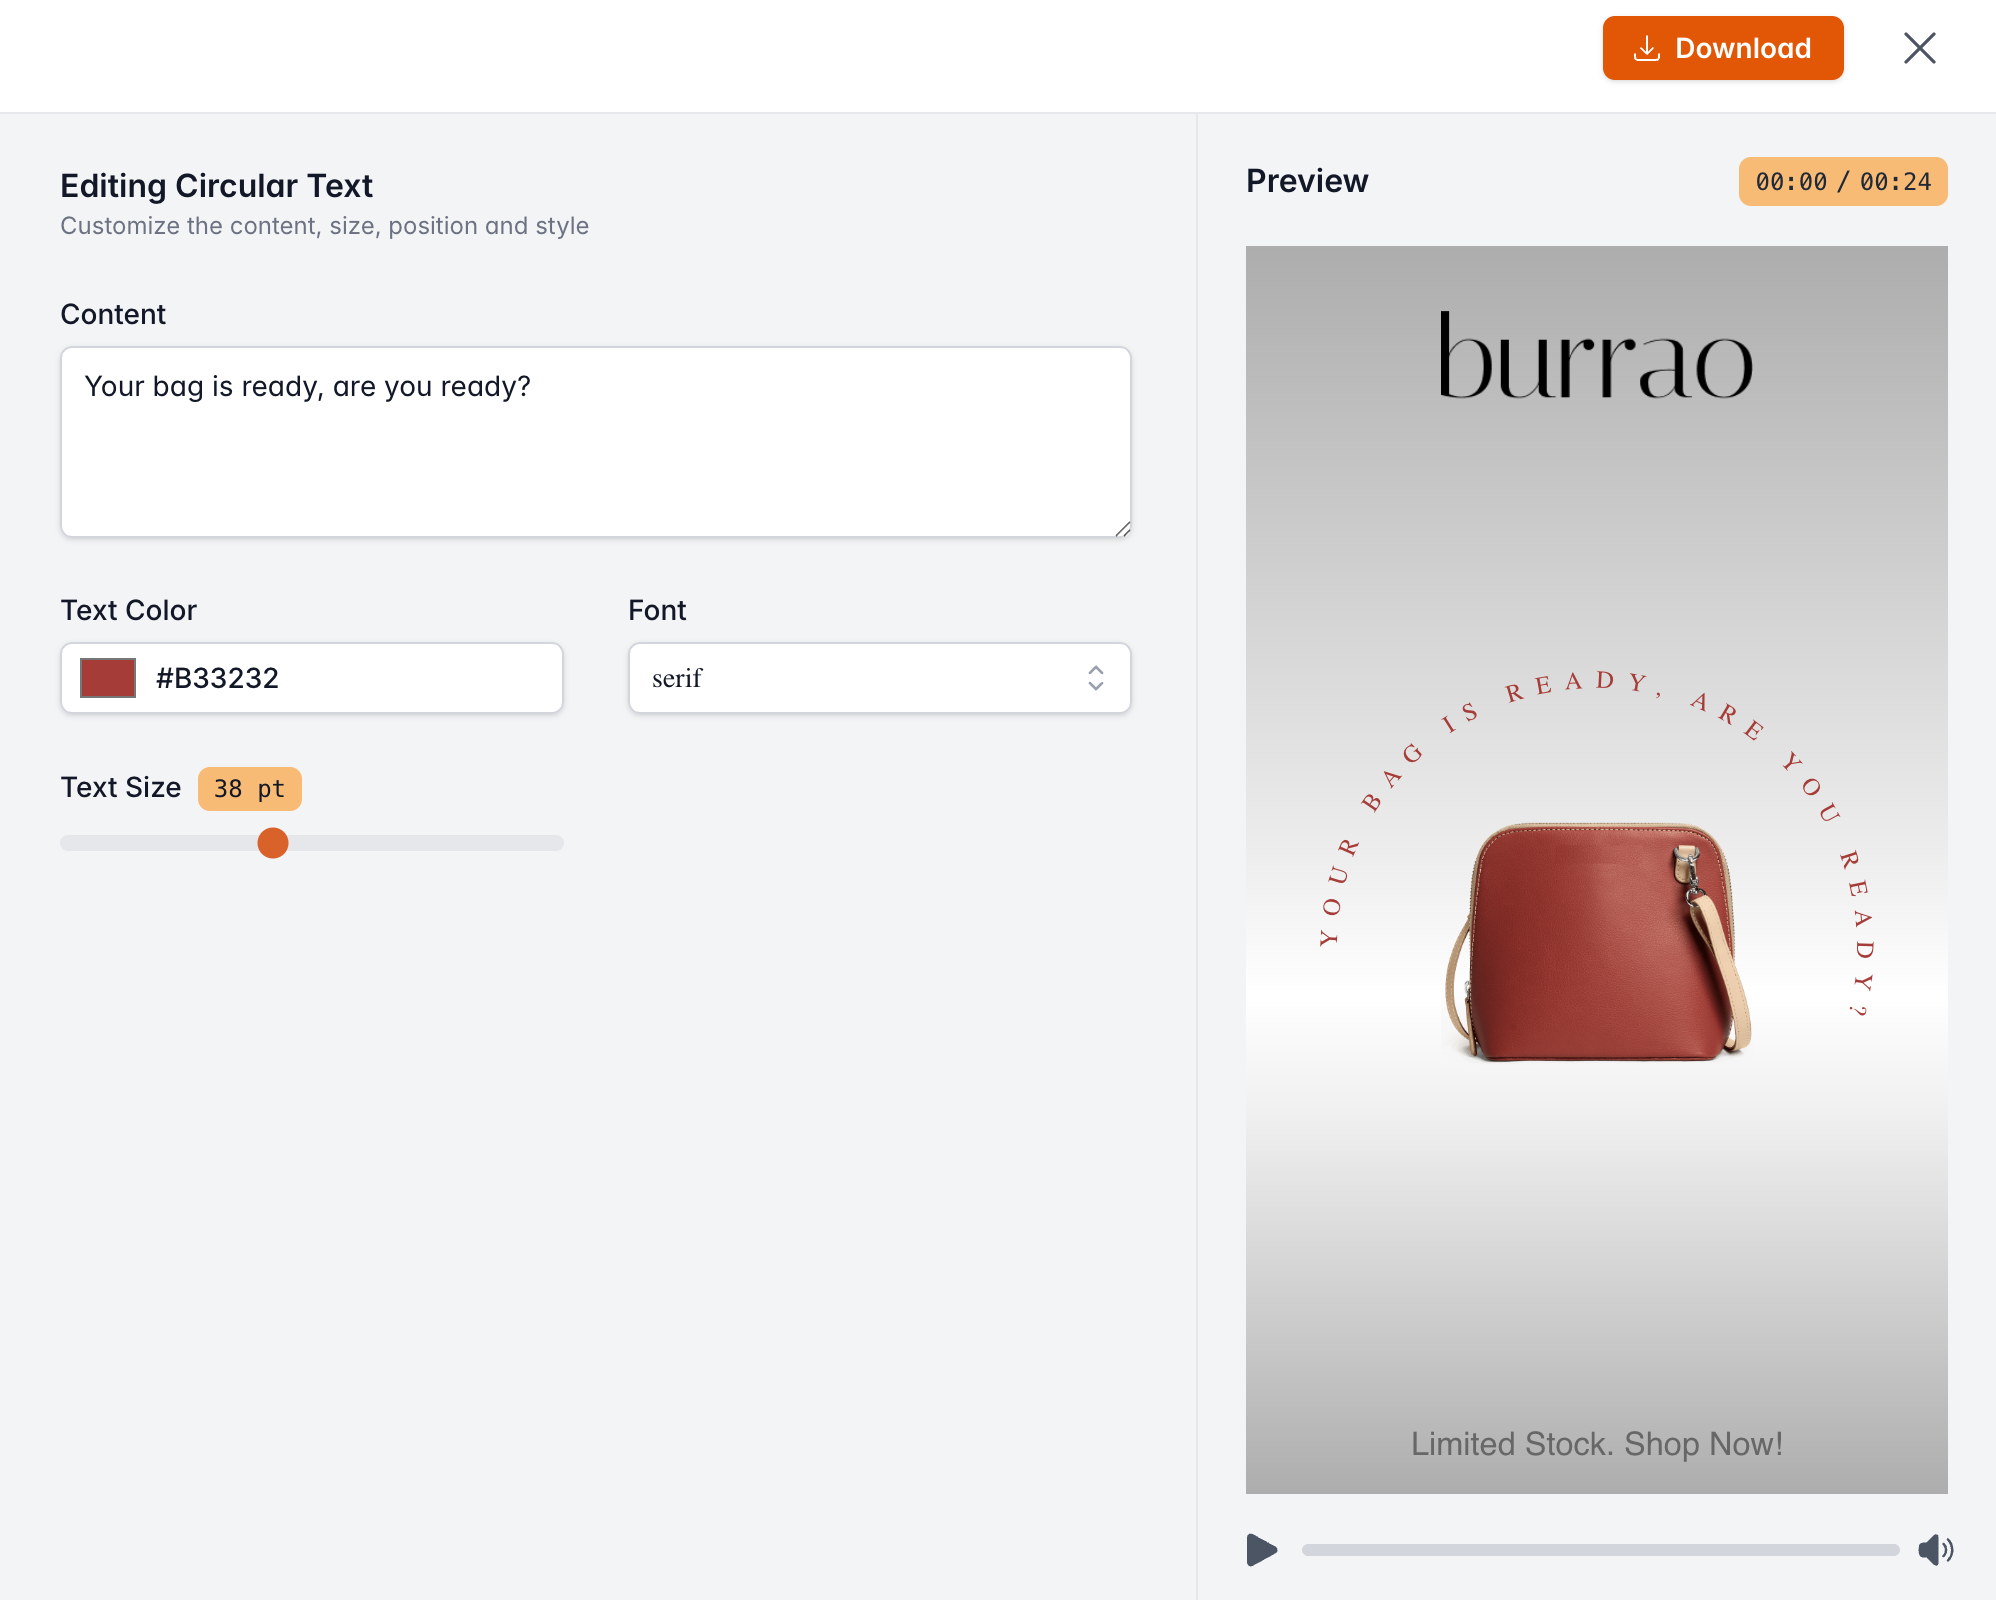Click the Text Size slider handle

pos(273,843)
